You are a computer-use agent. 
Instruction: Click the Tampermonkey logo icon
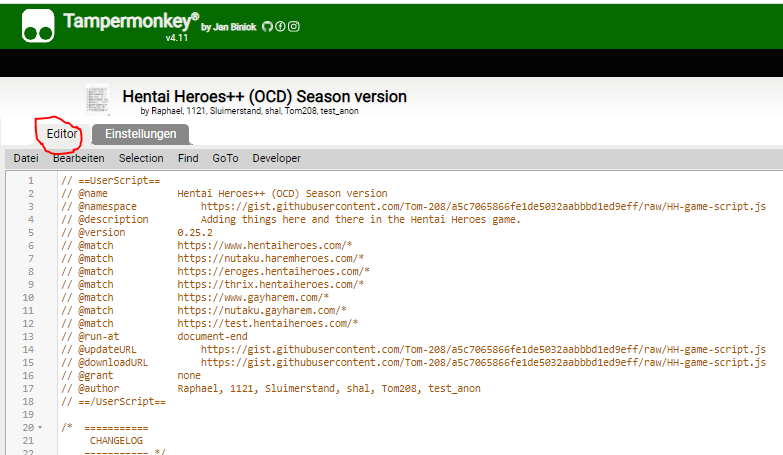click(x=38, y=25)
